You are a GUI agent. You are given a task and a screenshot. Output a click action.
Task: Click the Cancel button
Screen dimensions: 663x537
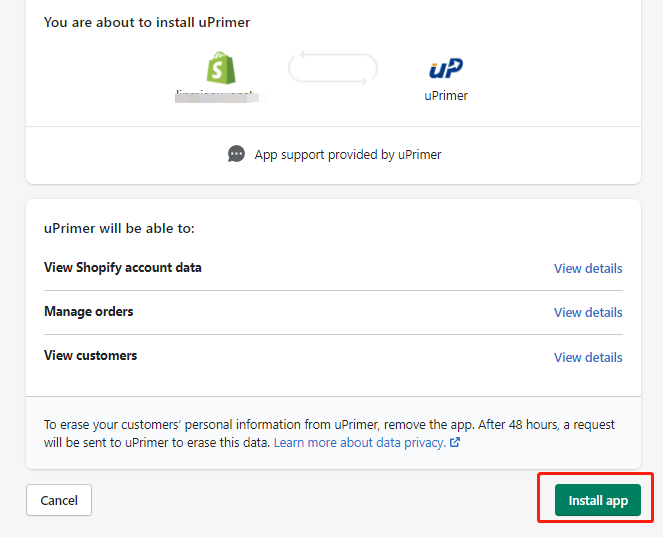click(x=59, y=500)
